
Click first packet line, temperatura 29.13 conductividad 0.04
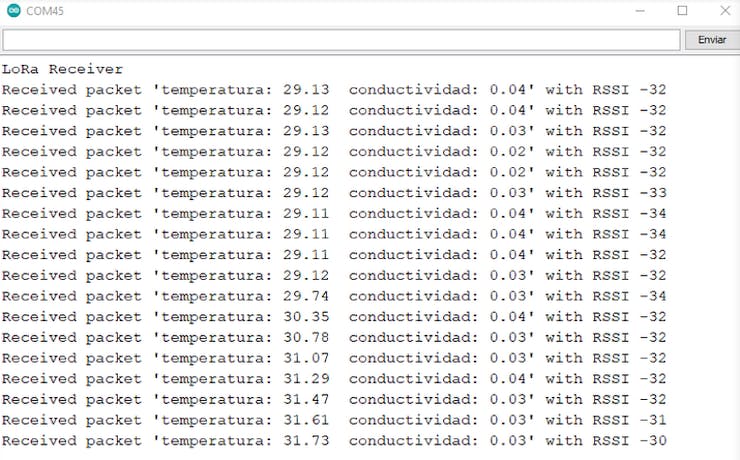tap(333, 90)
